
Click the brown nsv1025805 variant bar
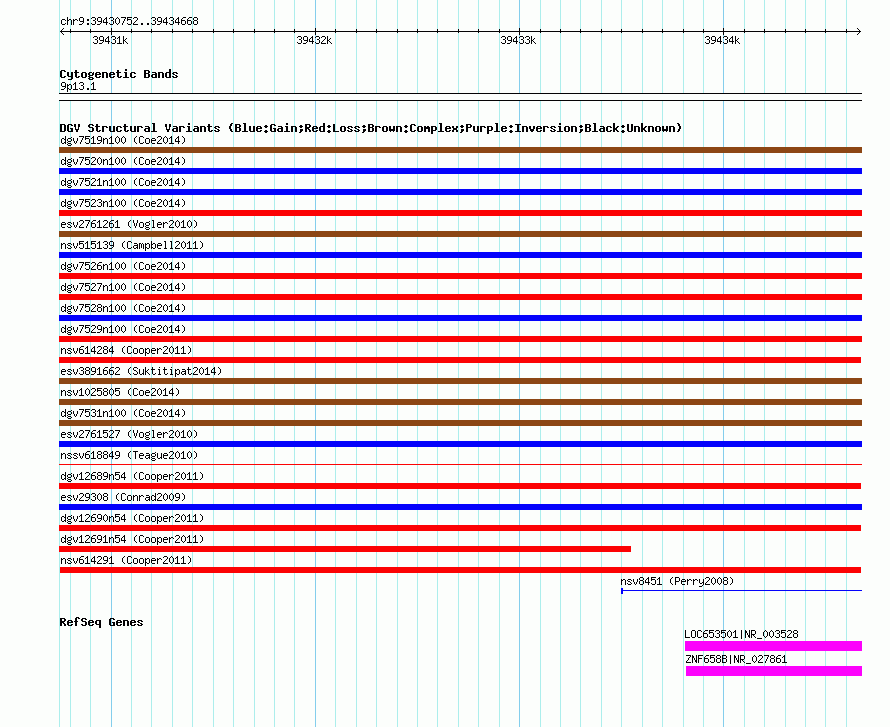pos(460,402)
